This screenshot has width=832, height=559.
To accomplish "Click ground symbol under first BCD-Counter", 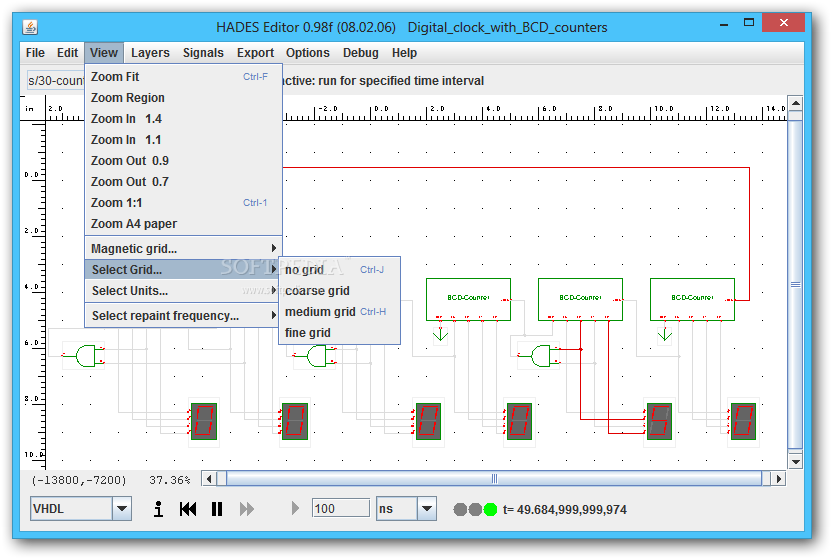I will [x=440, y=334].
